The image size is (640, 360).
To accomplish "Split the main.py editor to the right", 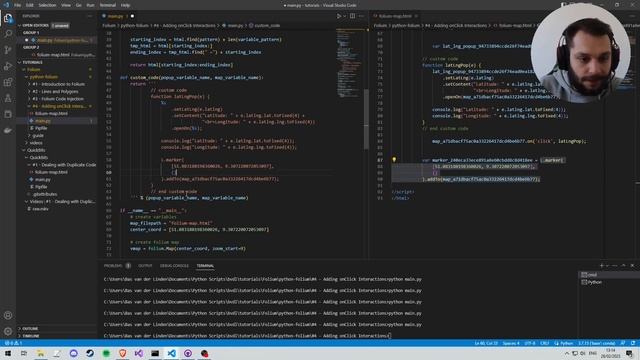I will tap(352, 16).
